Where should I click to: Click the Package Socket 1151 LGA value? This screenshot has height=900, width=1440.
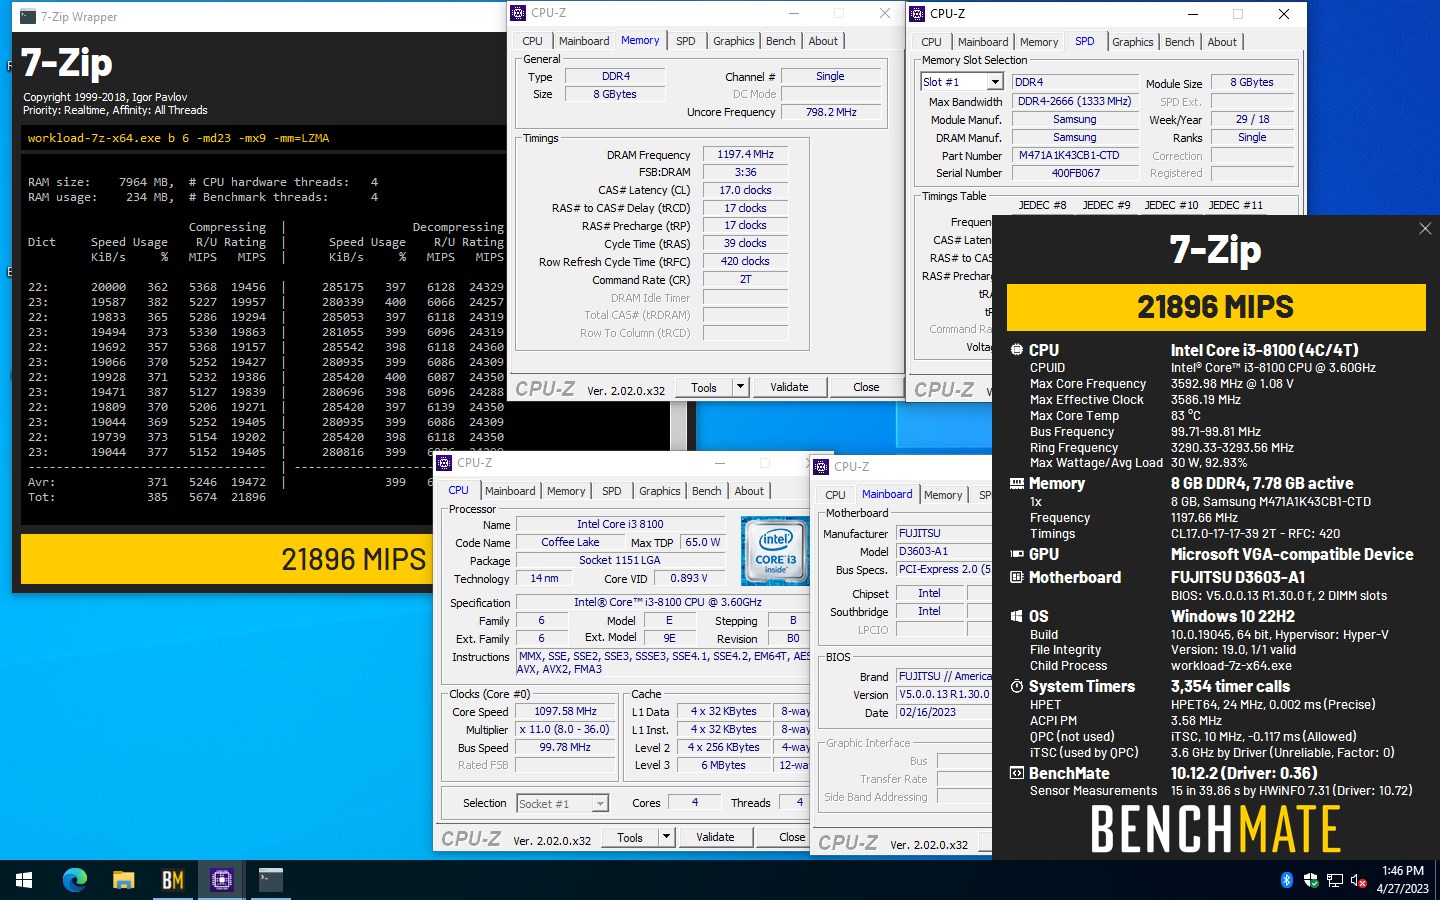(x=620, y=560)
